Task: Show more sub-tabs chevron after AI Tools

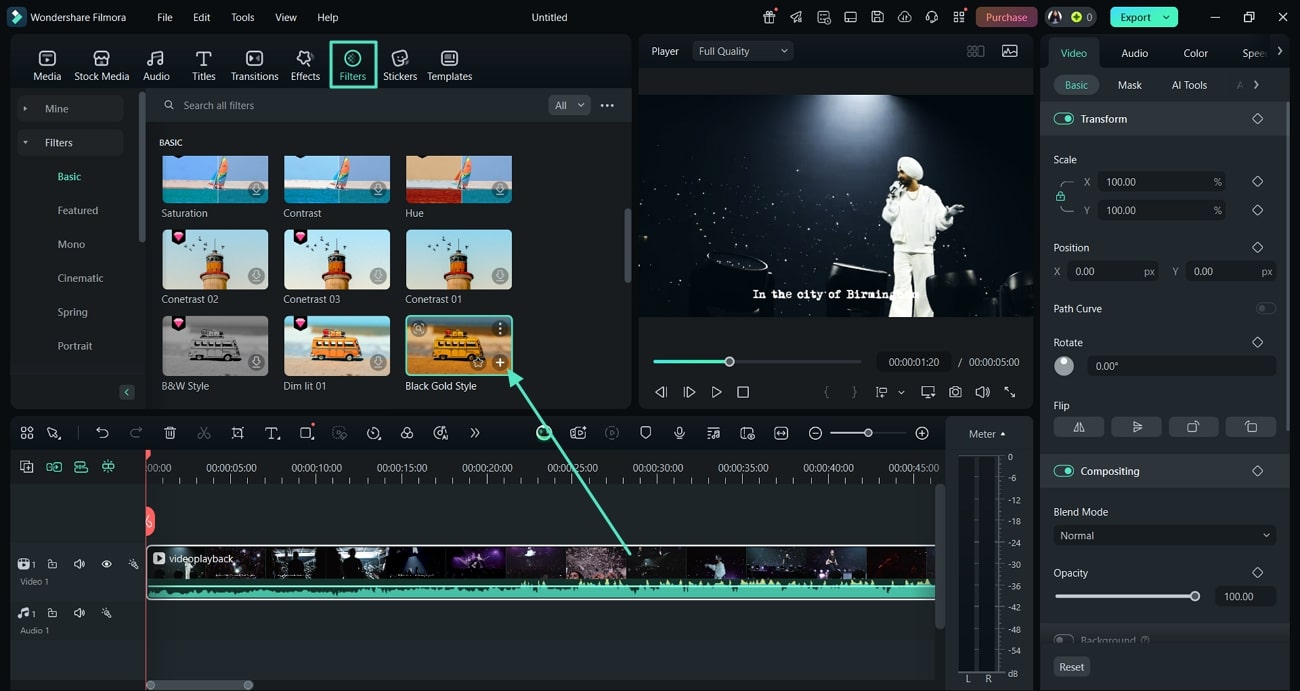Action: [1256, 85]
